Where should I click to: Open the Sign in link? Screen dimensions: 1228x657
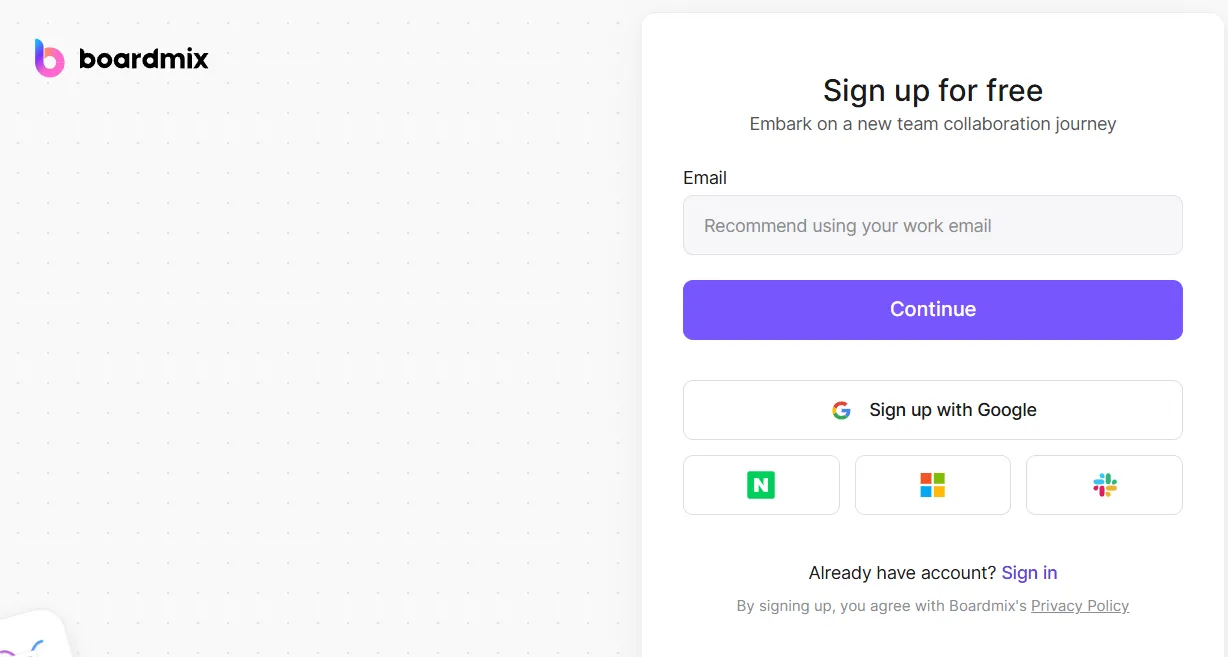[1029, 573]
